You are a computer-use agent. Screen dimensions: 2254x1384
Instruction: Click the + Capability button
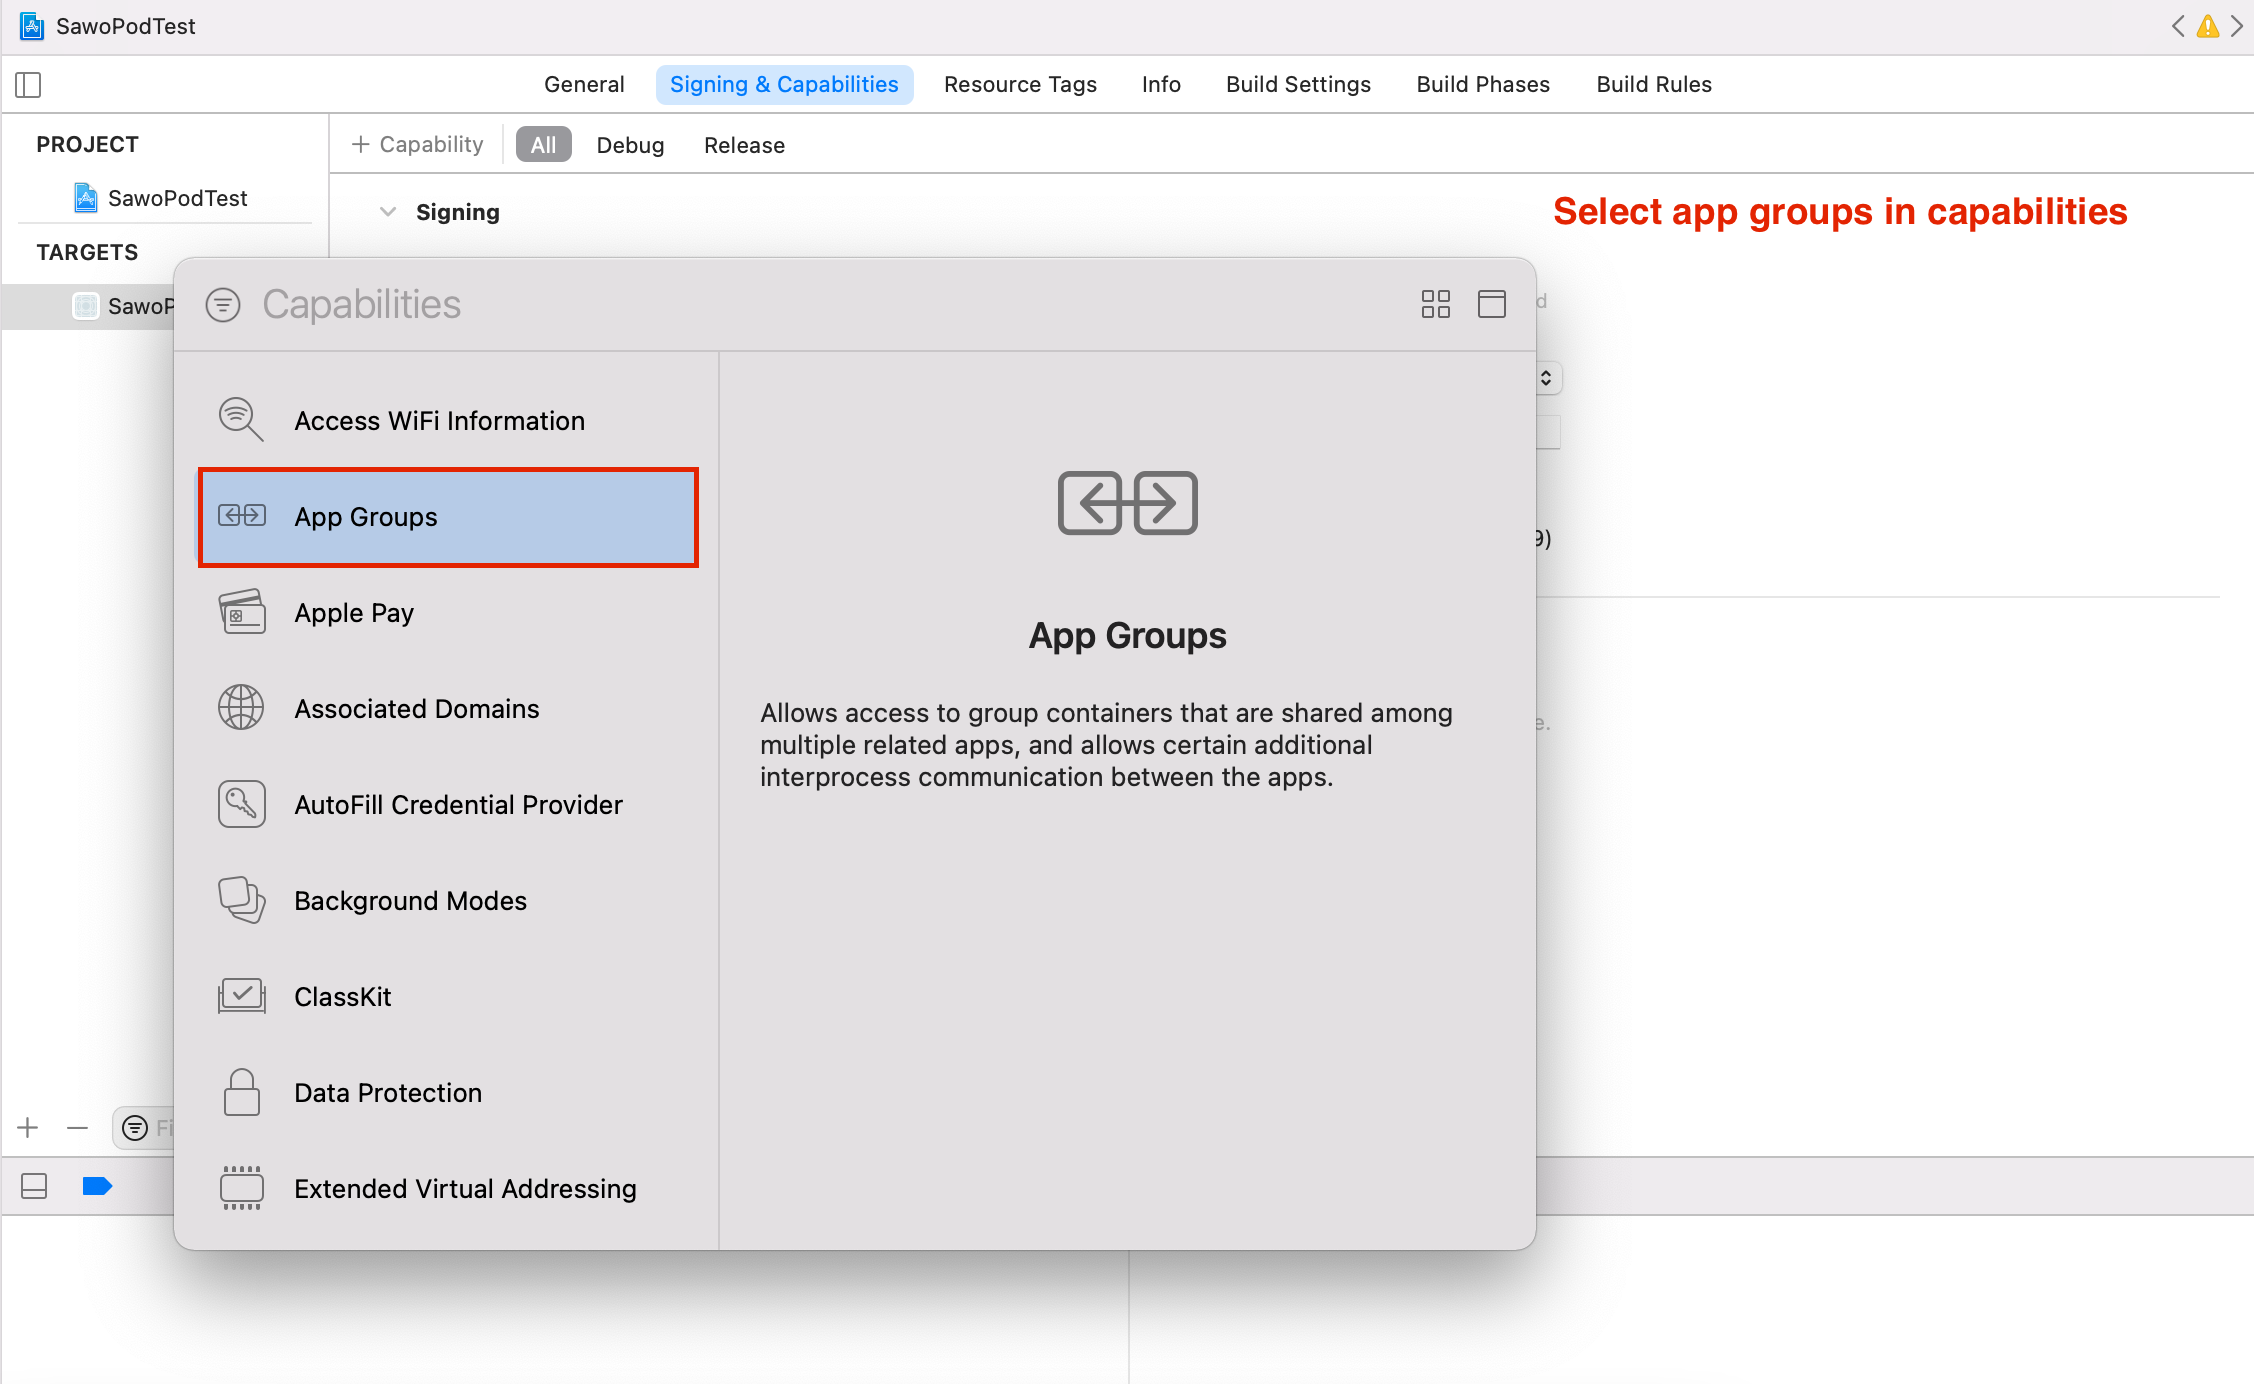click(417, 145)
